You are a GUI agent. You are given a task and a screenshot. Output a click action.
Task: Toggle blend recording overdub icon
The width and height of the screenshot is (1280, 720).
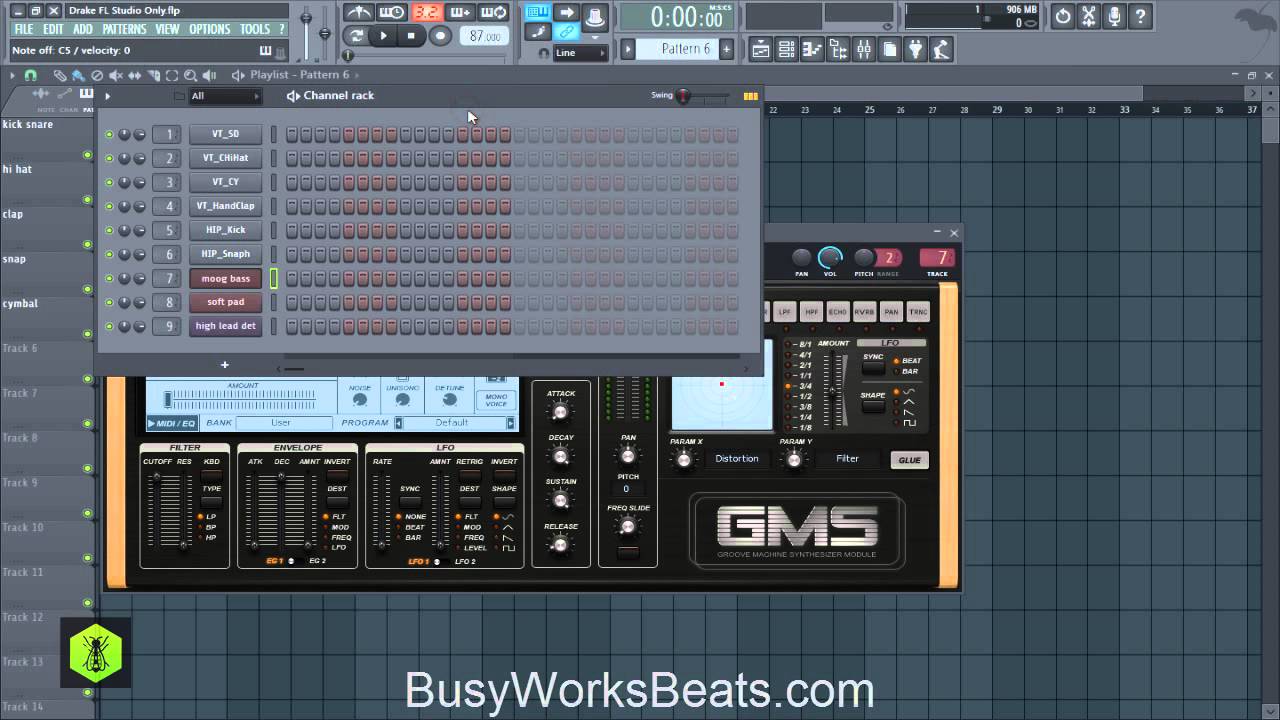(460, 12)
